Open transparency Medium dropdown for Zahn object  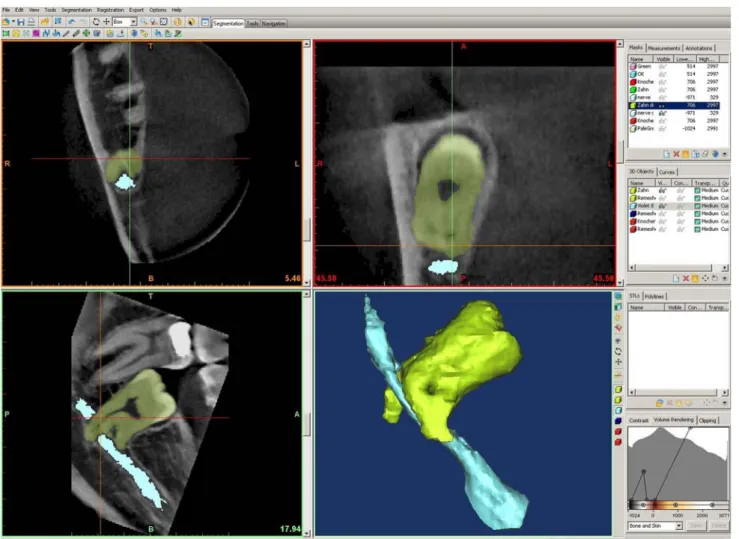[706, 190]
